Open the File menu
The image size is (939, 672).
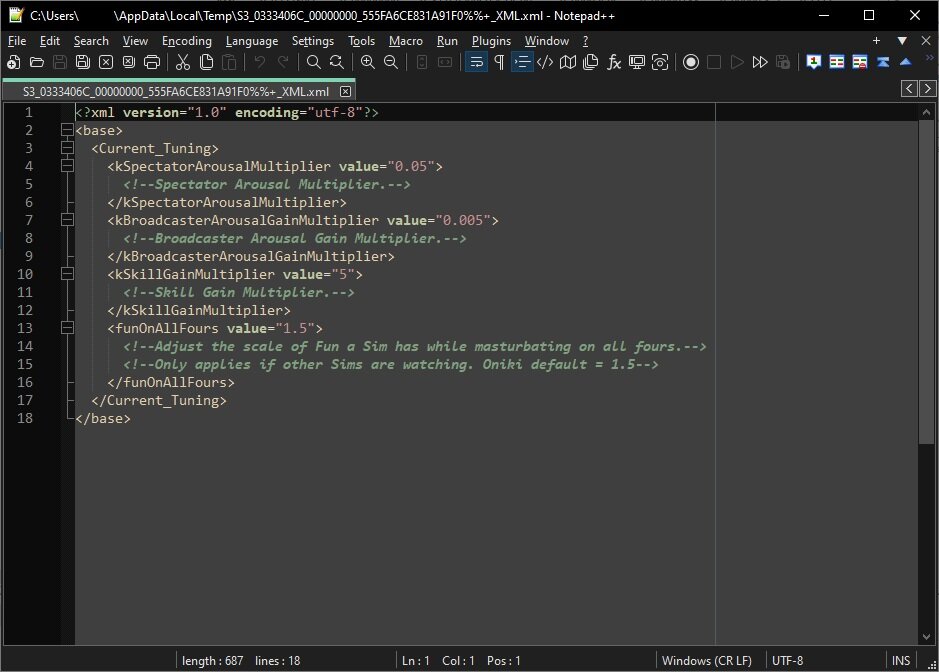(17, 41)
